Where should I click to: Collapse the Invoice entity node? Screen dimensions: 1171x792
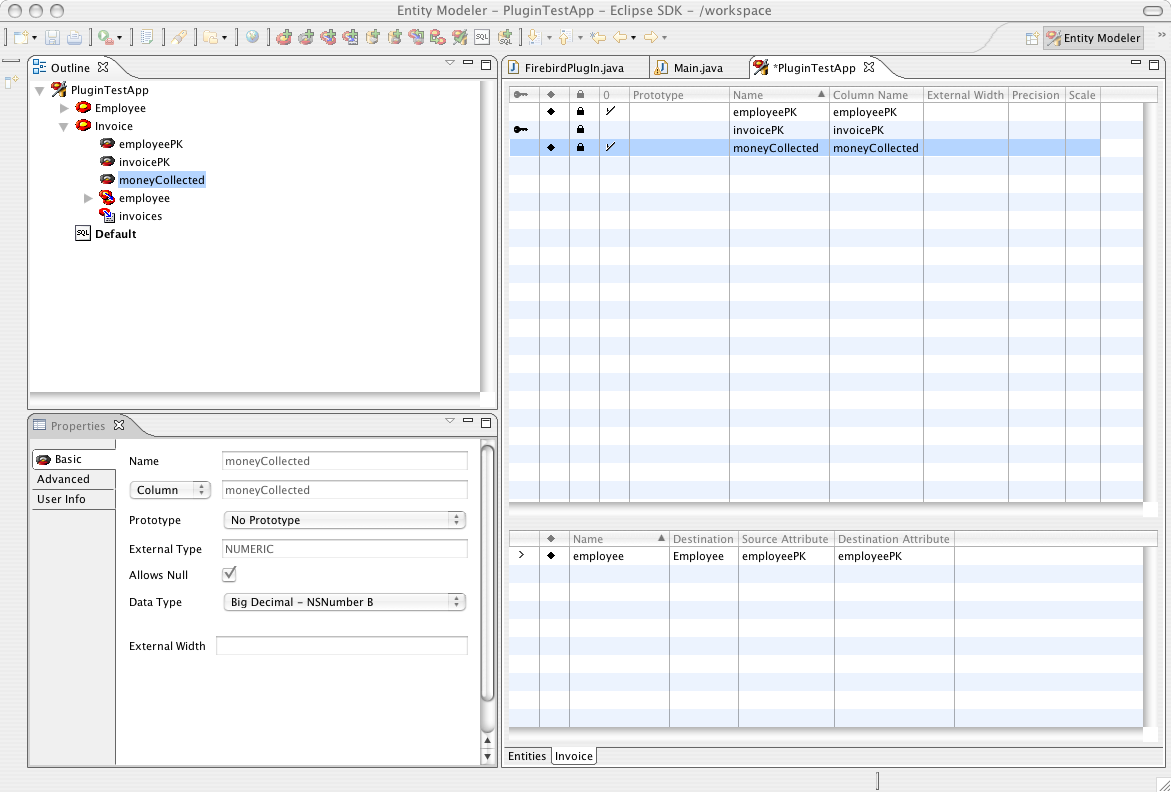pyautogui.click(x=63, y=126)
